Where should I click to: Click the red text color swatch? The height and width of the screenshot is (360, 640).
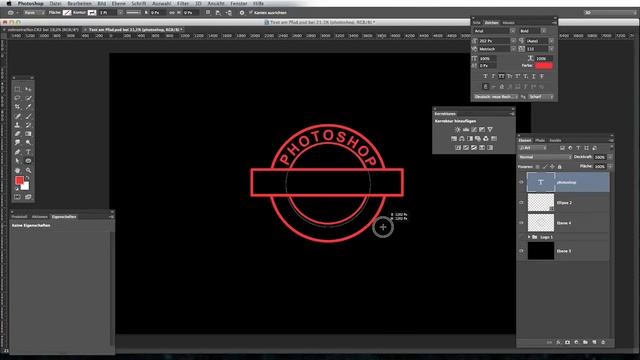click(x=543, y=66)
